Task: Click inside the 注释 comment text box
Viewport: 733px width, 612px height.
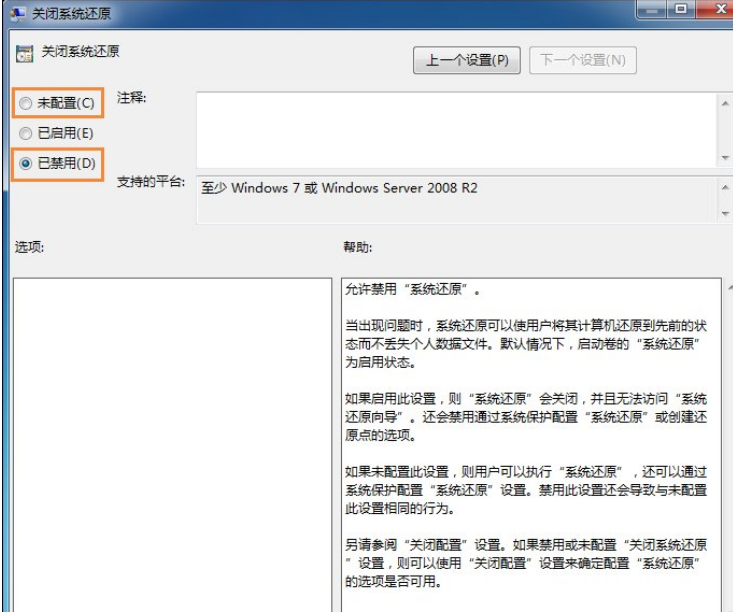Action: (x=455, y=130)
